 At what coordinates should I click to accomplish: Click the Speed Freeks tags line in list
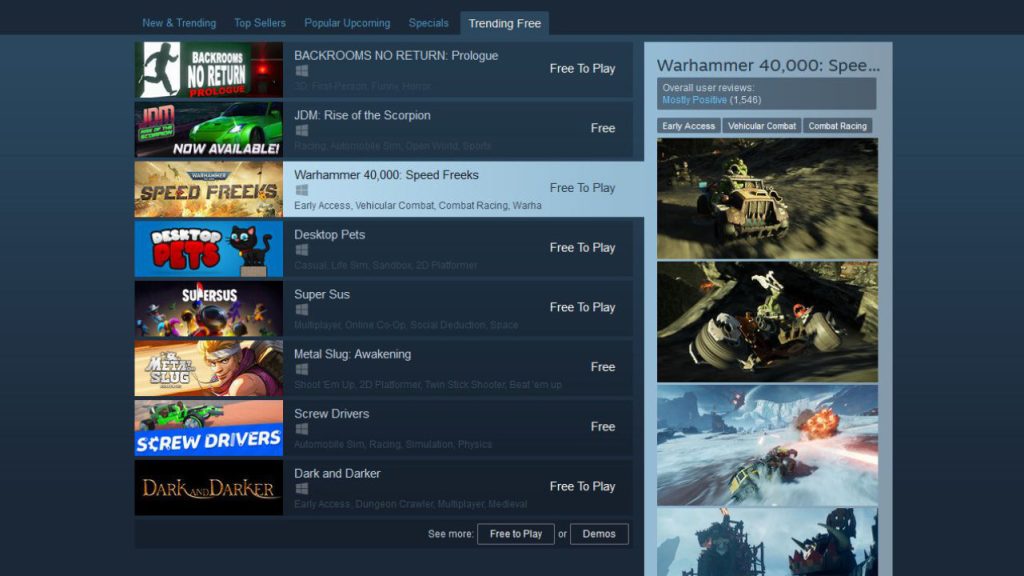coord(417,206)
